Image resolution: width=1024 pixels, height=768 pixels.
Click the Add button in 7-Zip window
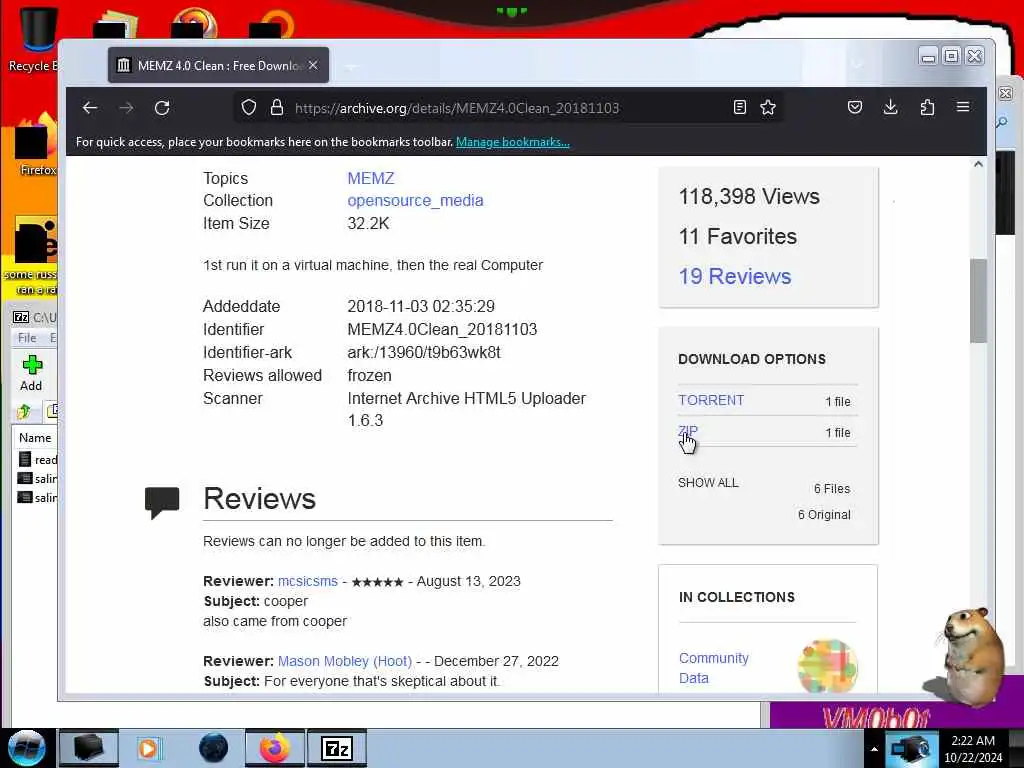tap(31, 374)
